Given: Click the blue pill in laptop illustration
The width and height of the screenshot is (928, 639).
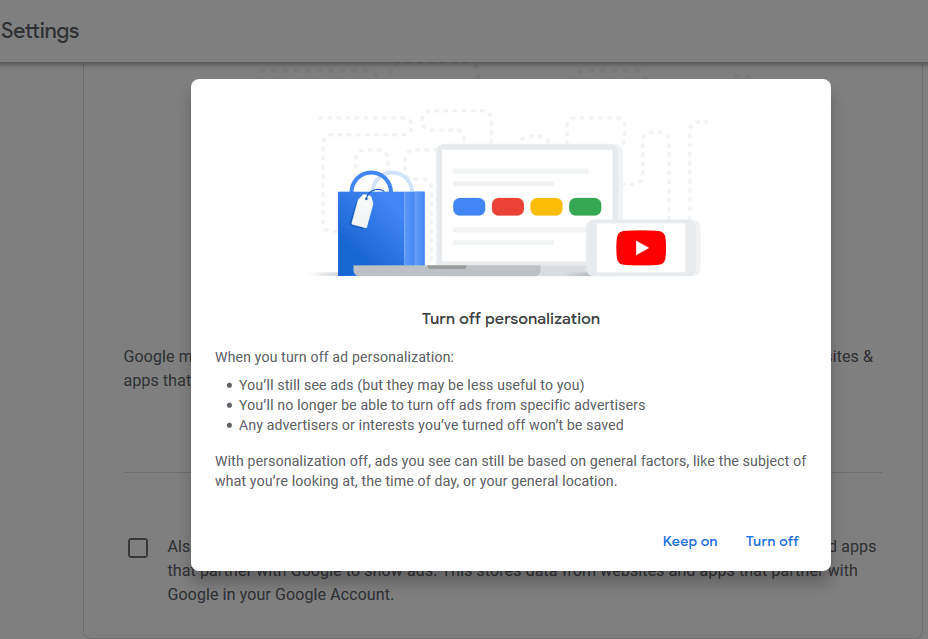Looking at the screenshot, I should click(x=469, y=207).
